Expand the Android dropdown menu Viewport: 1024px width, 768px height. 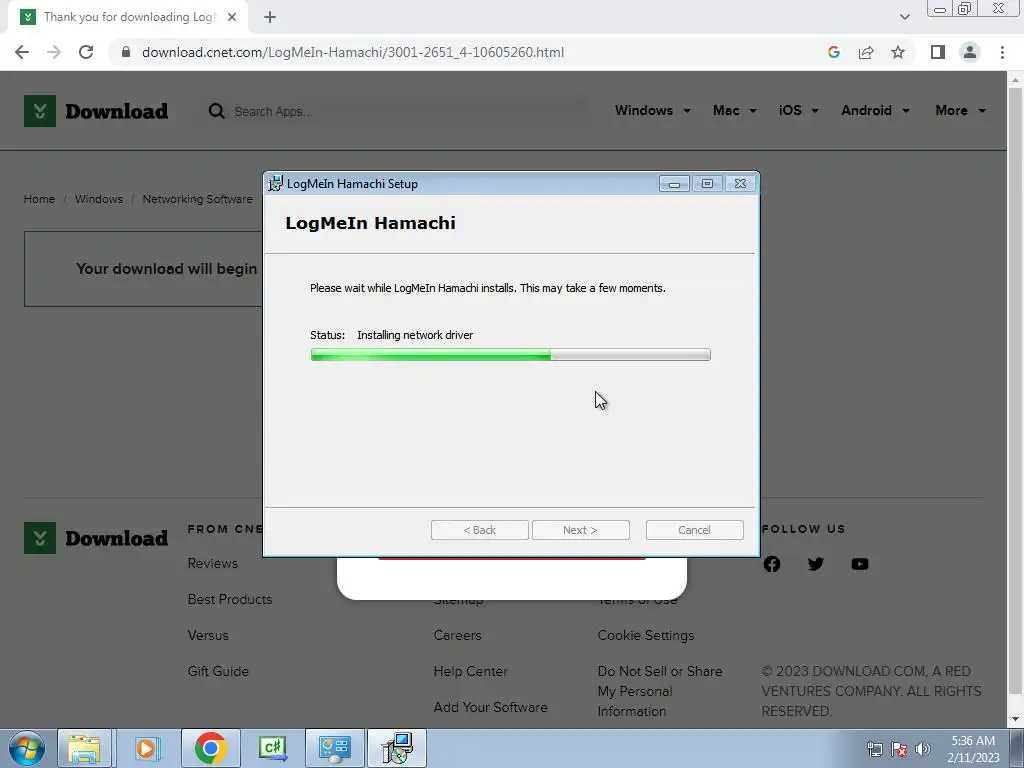point(875,110)
